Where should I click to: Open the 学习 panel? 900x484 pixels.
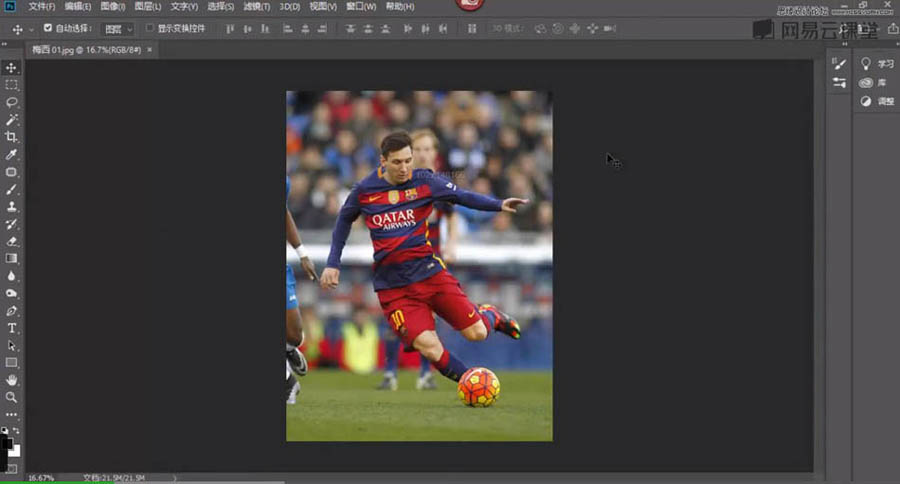pos(877,64)
